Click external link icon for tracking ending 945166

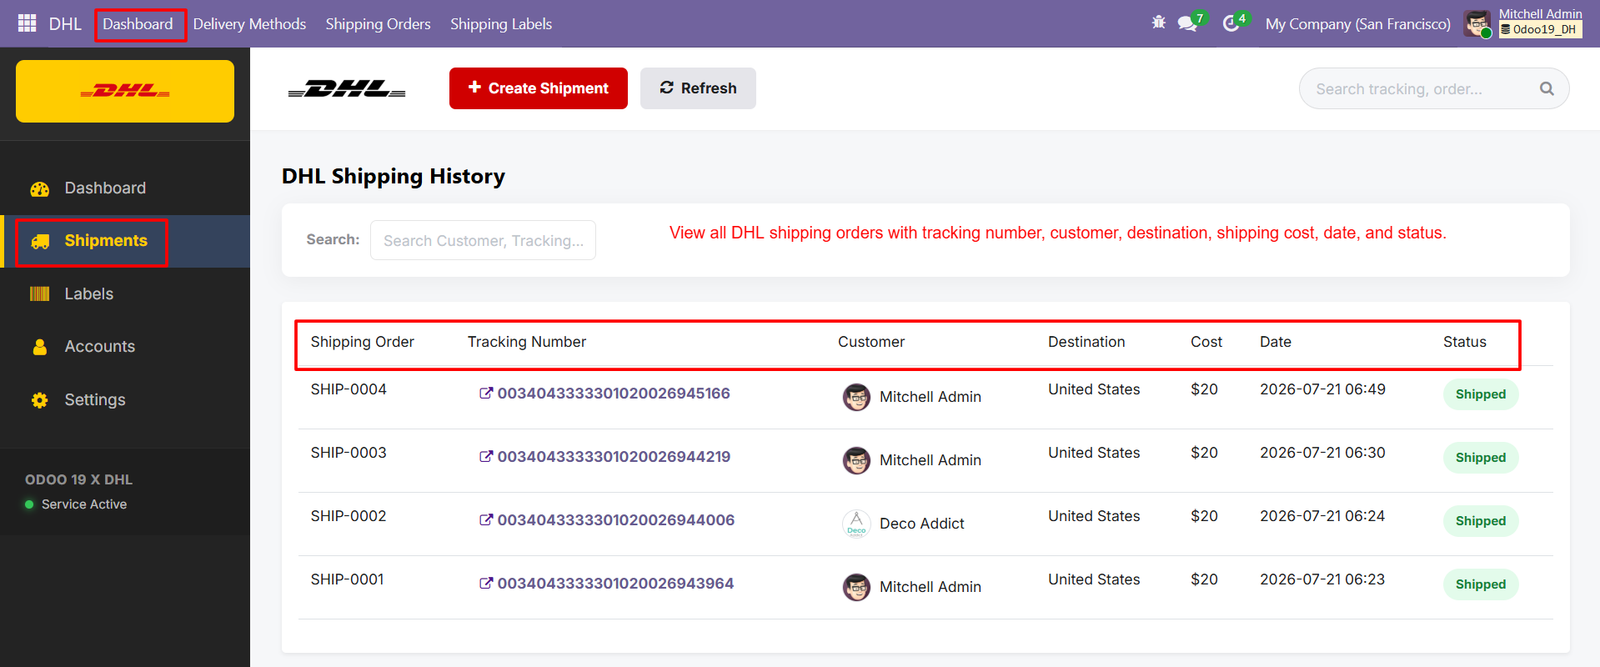pyautogui.click(x=486, y=393)
